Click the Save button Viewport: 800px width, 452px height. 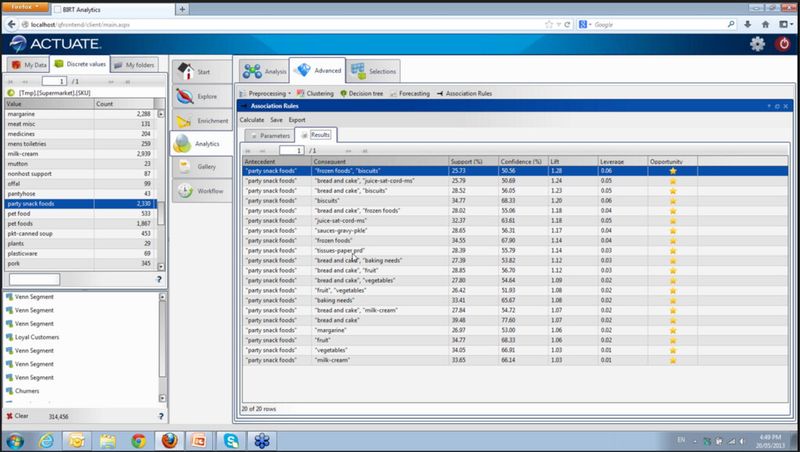(276, 120)
